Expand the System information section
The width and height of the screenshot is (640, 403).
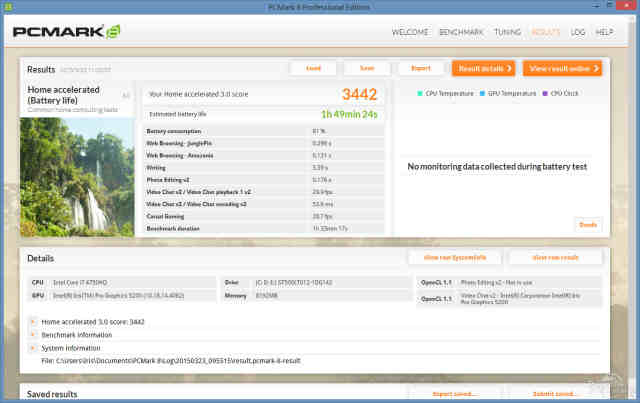point(33,348)
